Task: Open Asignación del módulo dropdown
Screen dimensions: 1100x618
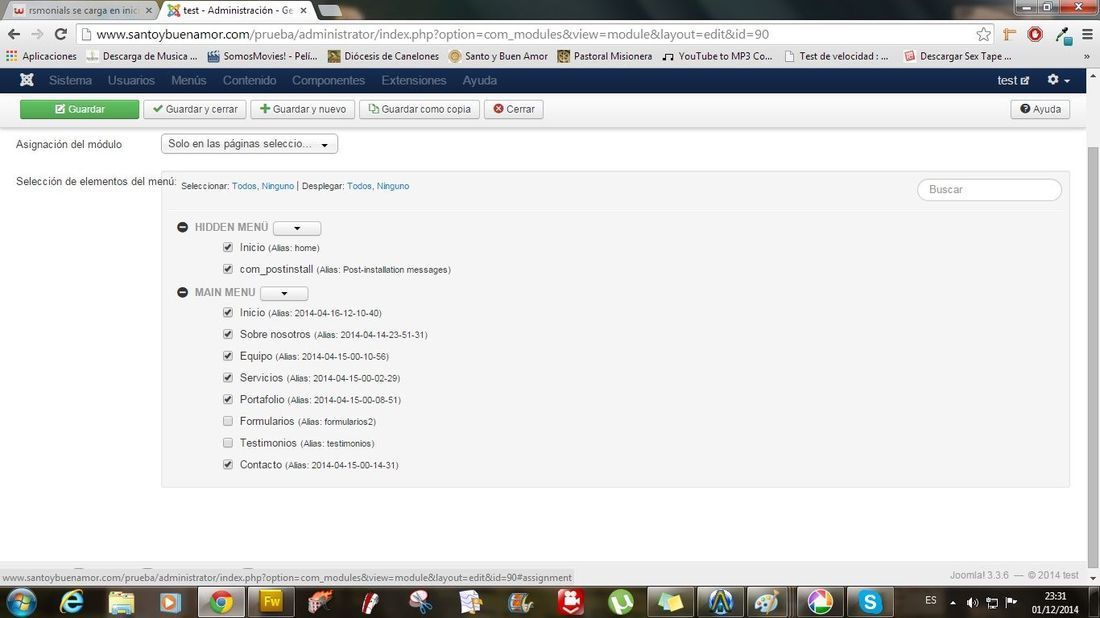Action: tap(249, 144)
